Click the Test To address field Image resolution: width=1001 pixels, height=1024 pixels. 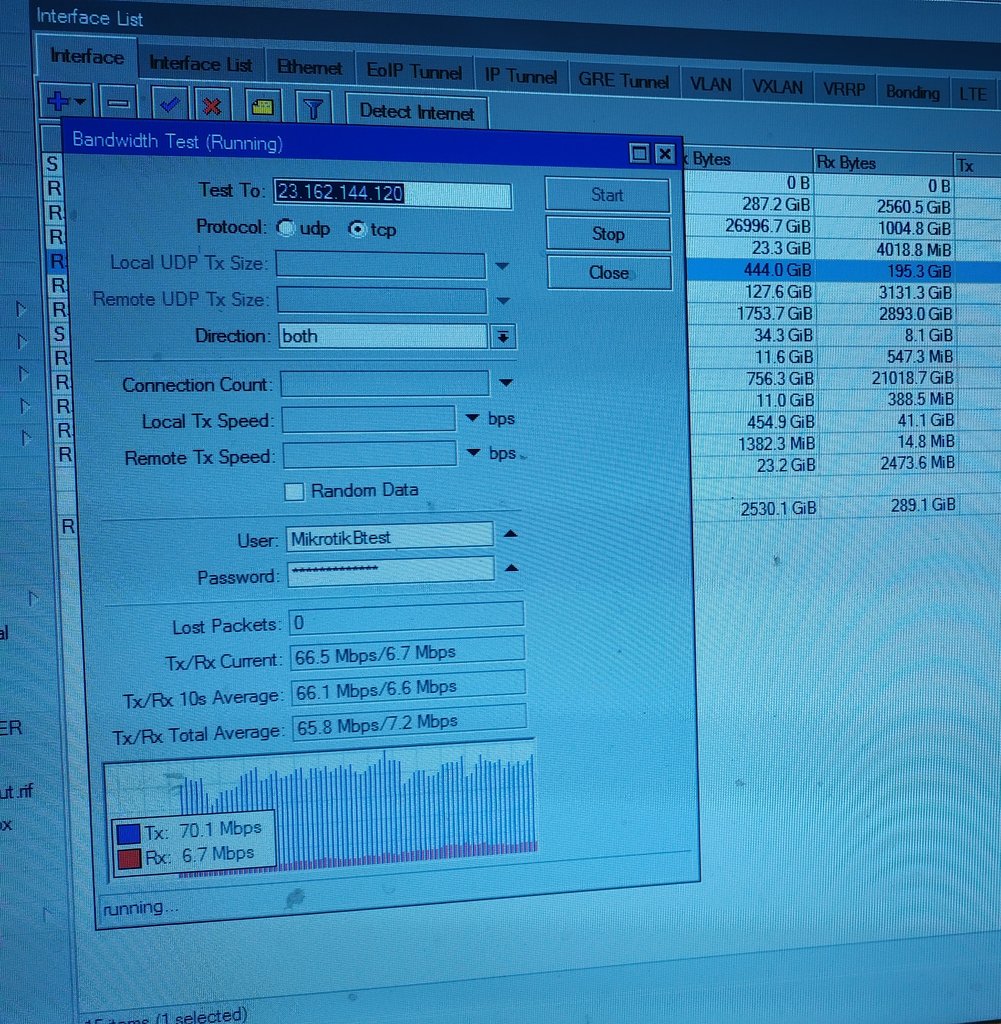coord(392,194)
